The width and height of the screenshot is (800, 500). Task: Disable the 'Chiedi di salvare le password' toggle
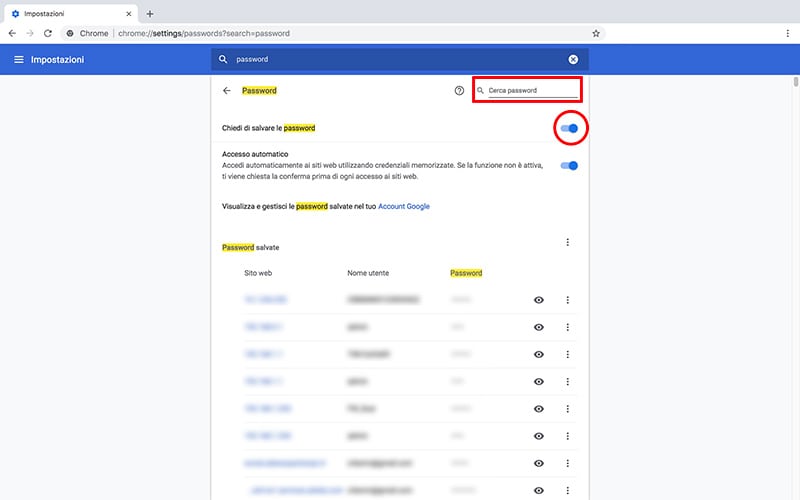click(570, 128)
